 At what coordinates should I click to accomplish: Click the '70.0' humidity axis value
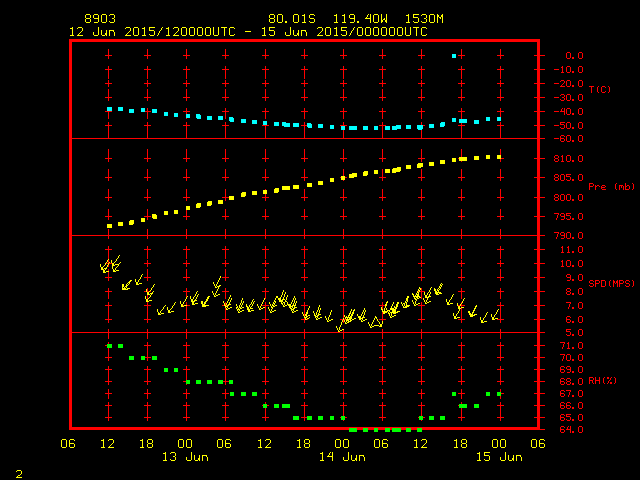[571, 358]
